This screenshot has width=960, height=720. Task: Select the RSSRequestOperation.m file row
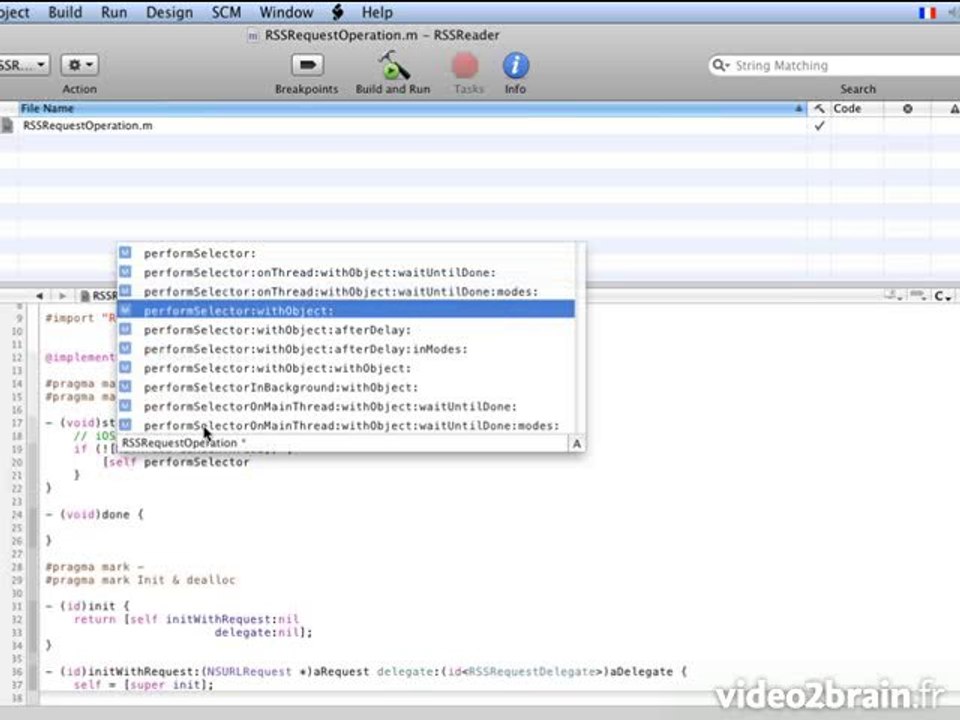coord(480,126)
